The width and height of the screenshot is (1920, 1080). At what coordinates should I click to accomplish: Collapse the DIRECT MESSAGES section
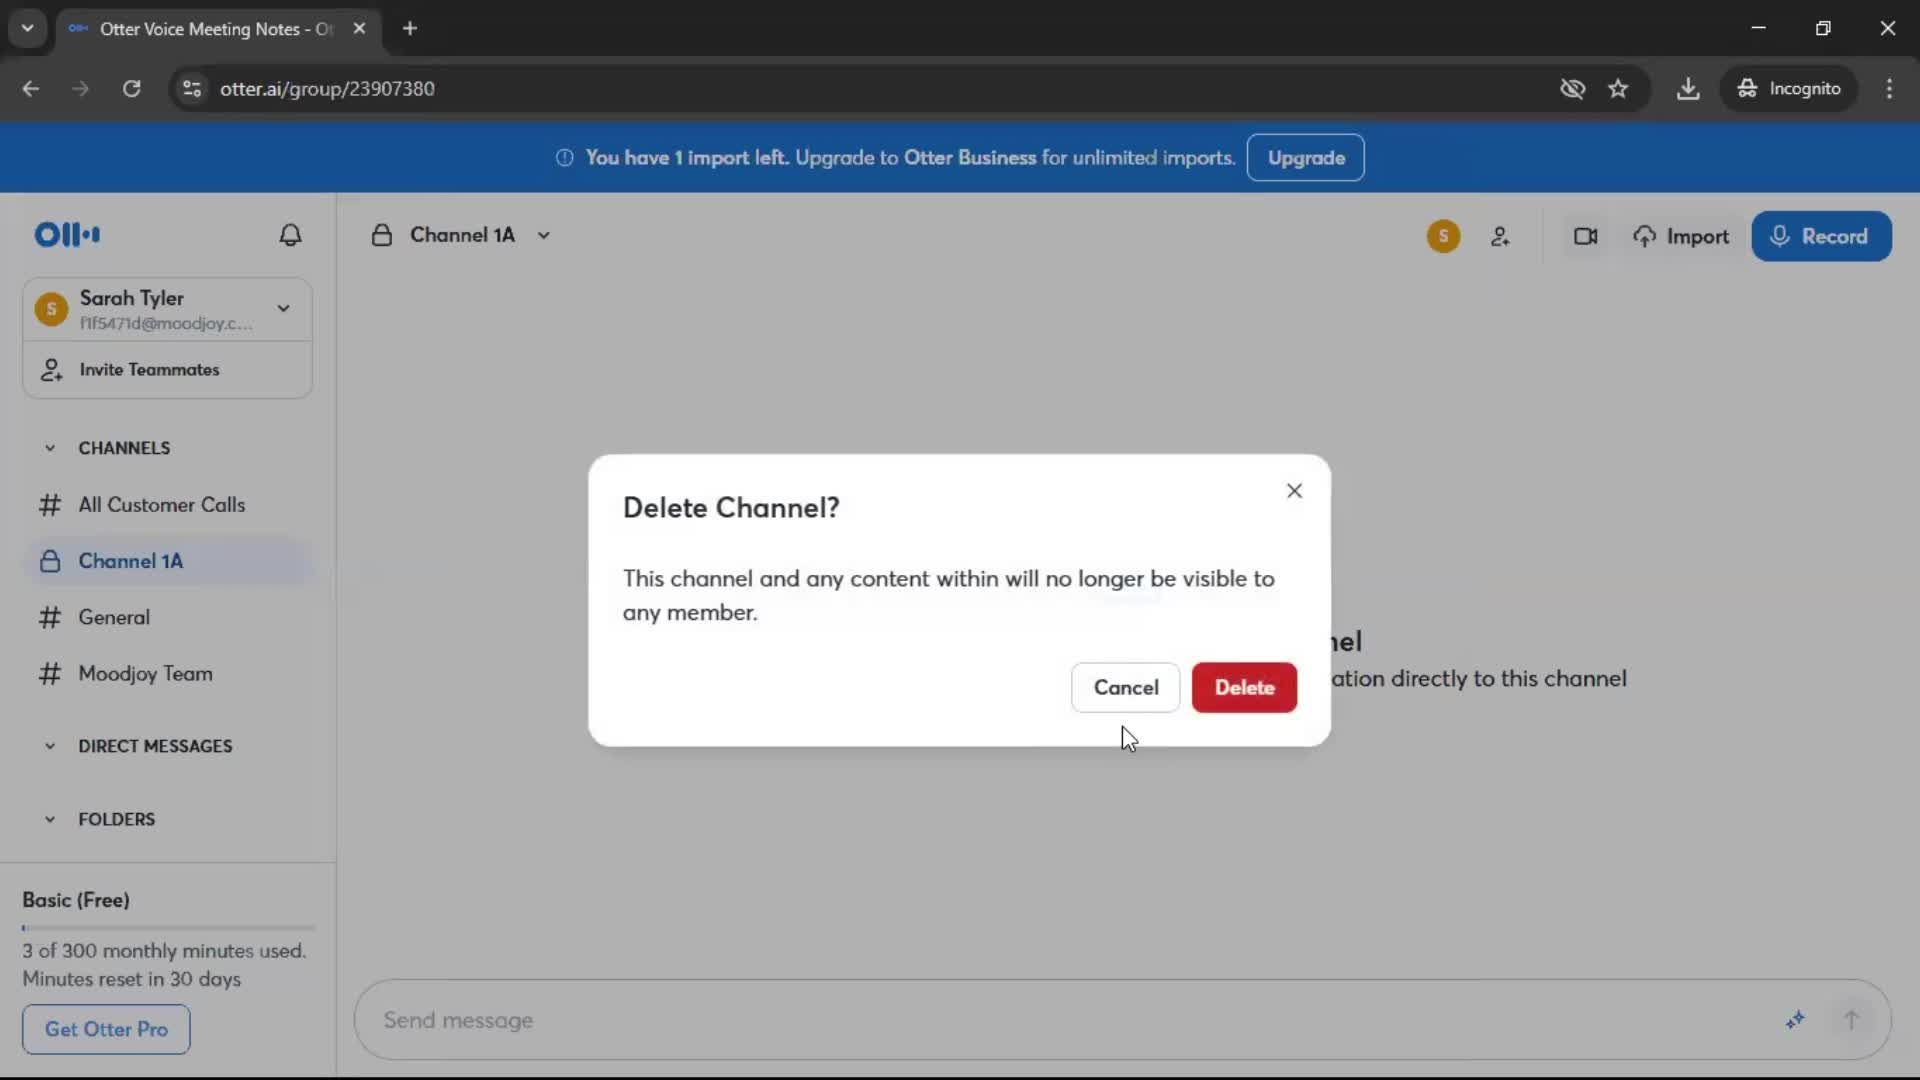[50, 746]
